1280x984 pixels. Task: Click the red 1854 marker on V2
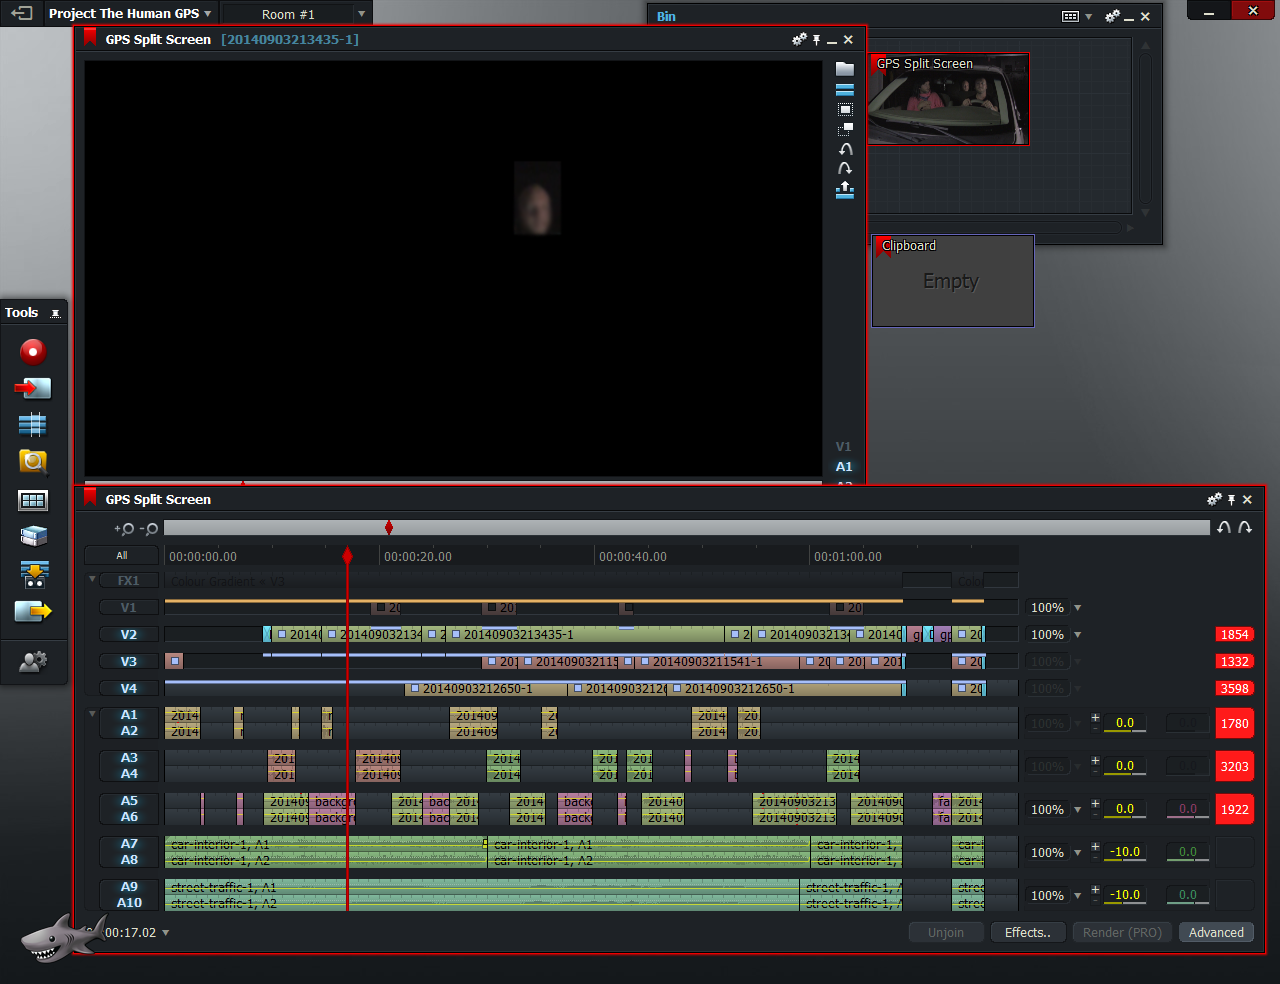pyautogui.click(x=1235, y=635)
